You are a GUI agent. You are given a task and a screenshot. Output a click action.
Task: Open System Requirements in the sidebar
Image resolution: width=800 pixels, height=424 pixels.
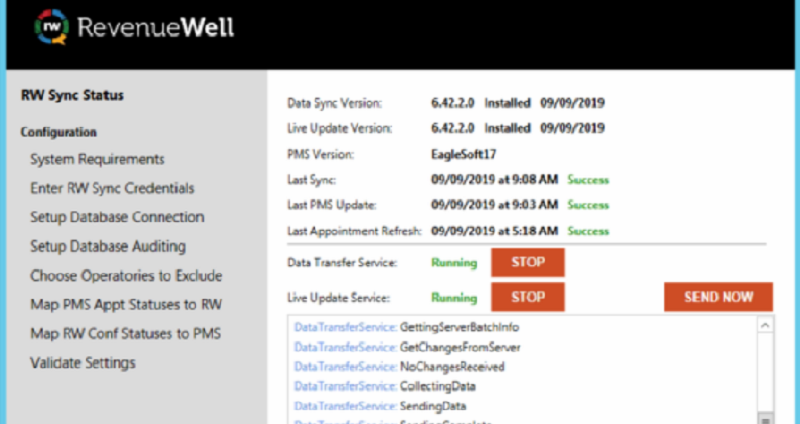97,159
